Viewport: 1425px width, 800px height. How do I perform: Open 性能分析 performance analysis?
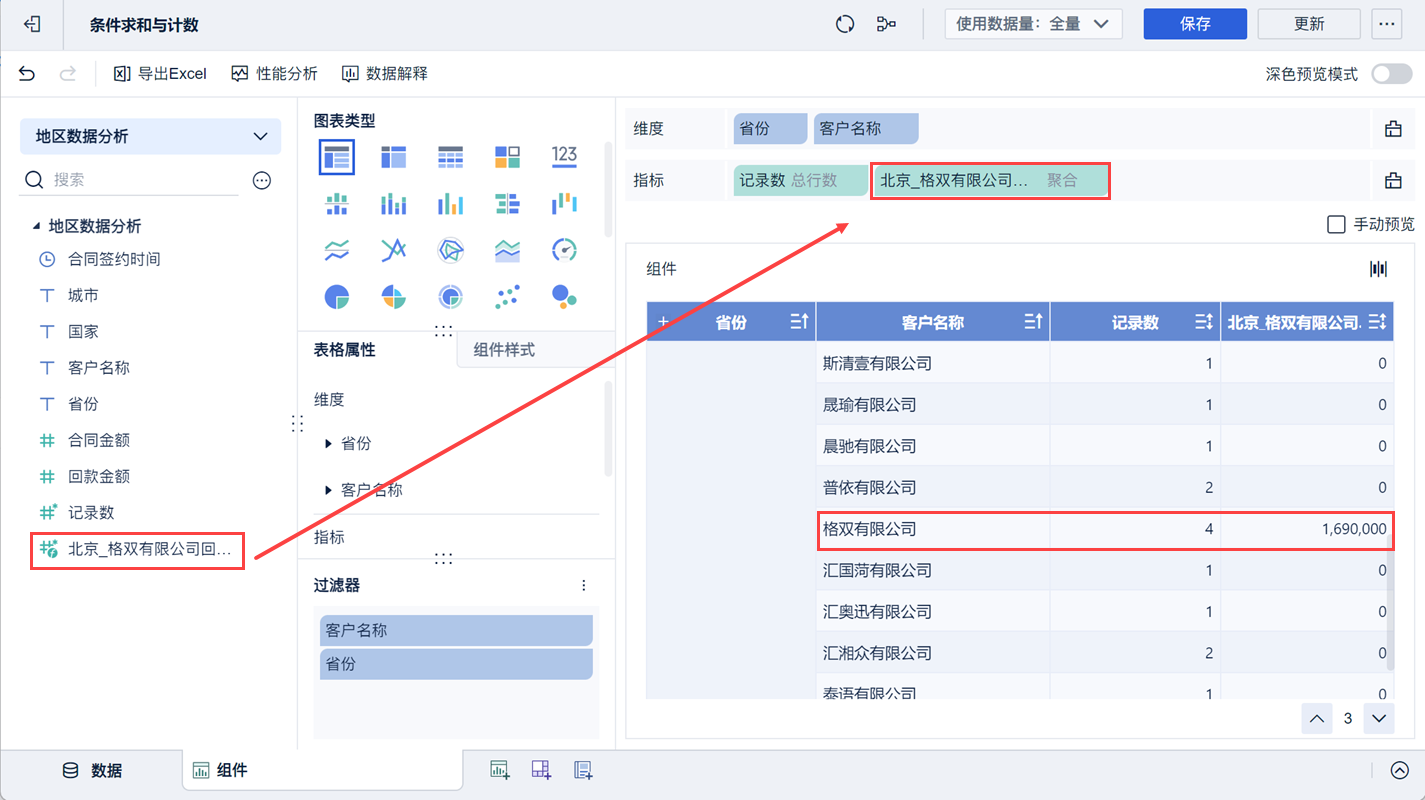click(274, 73)
